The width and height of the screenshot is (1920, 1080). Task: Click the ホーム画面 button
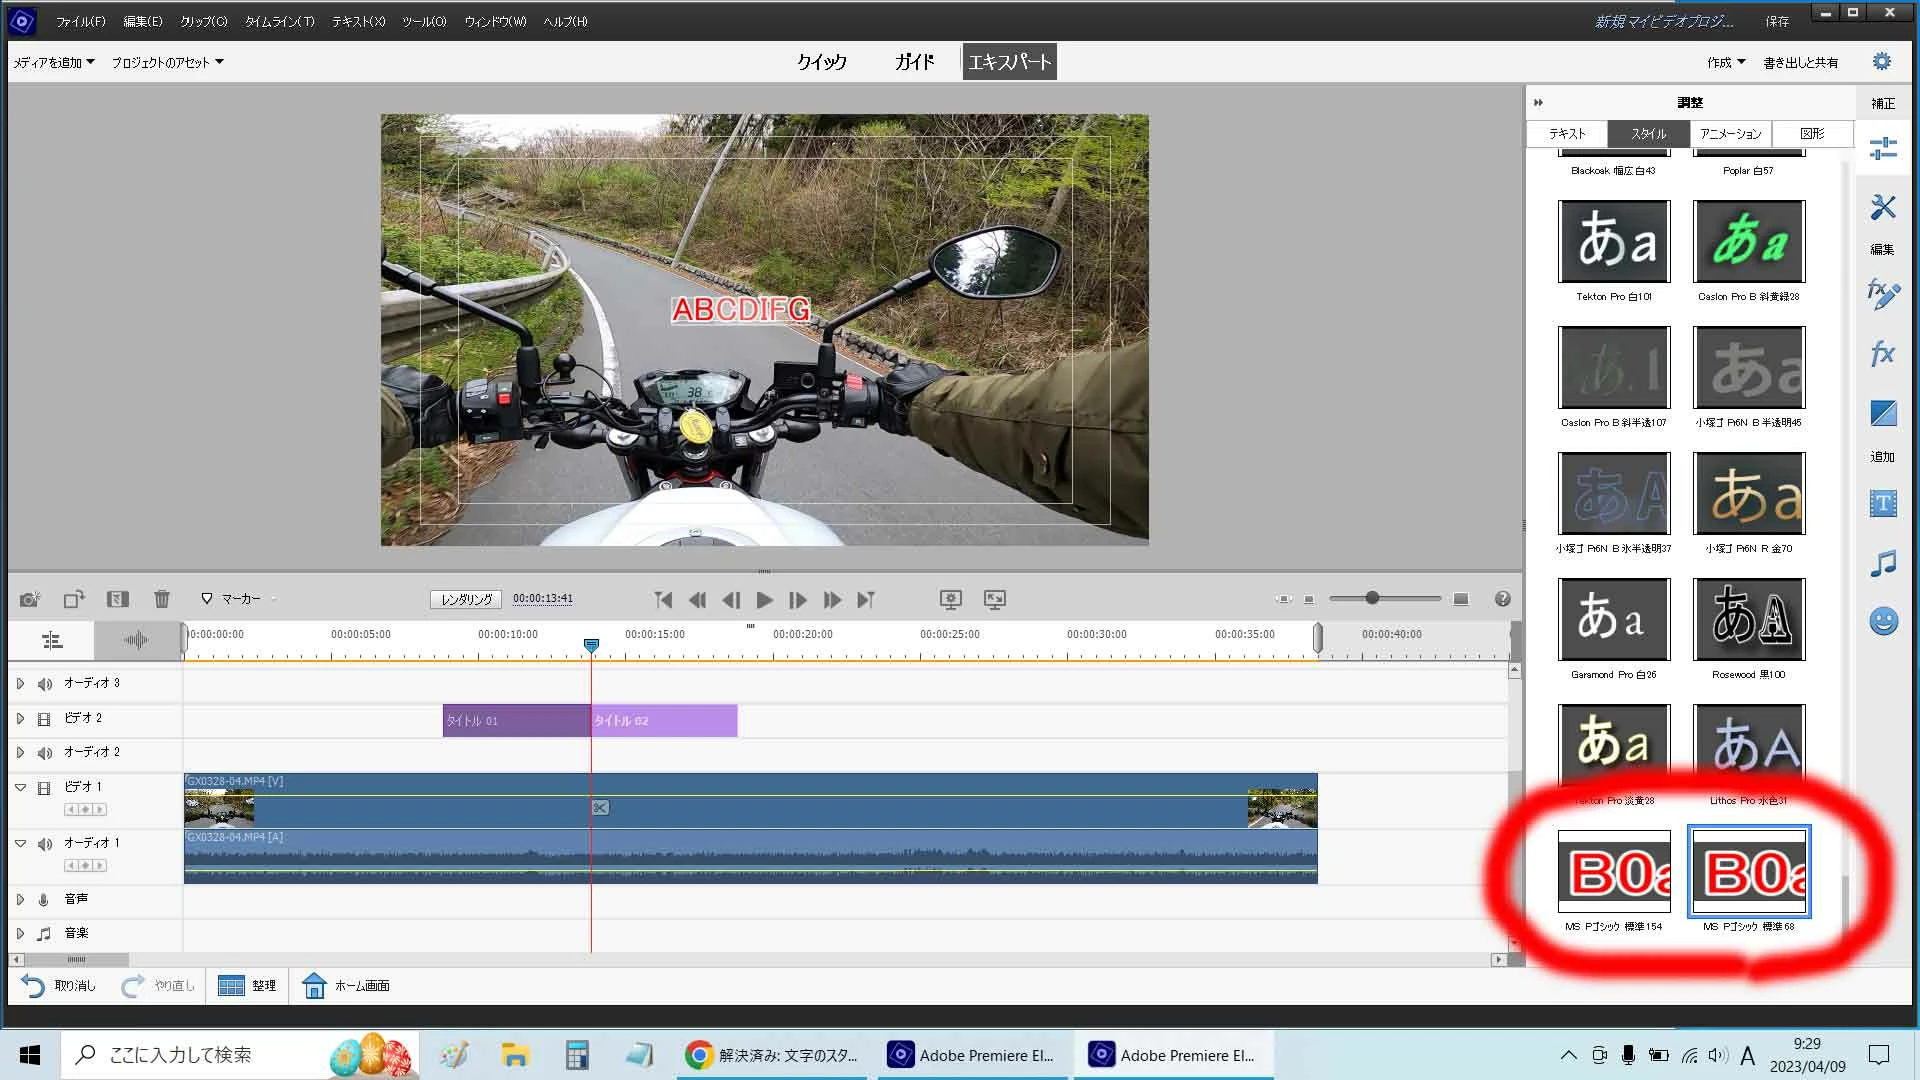pos(347,986)
